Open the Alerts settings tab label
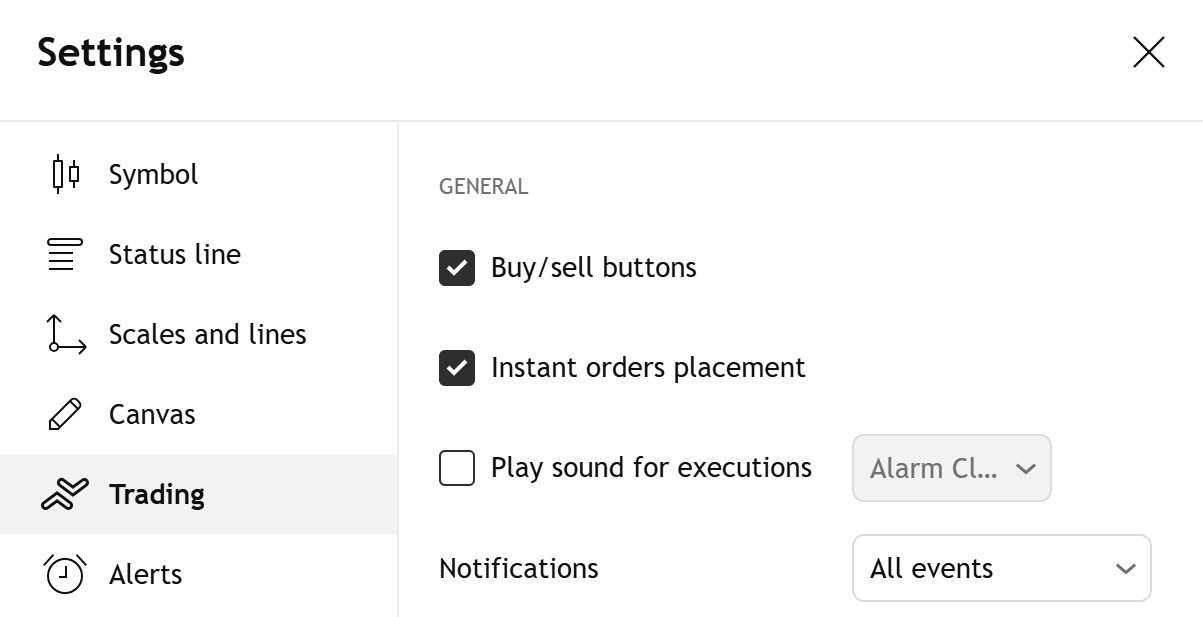Image resolution: width=1203 pixels, height=617 pixels. click(145, 574)
